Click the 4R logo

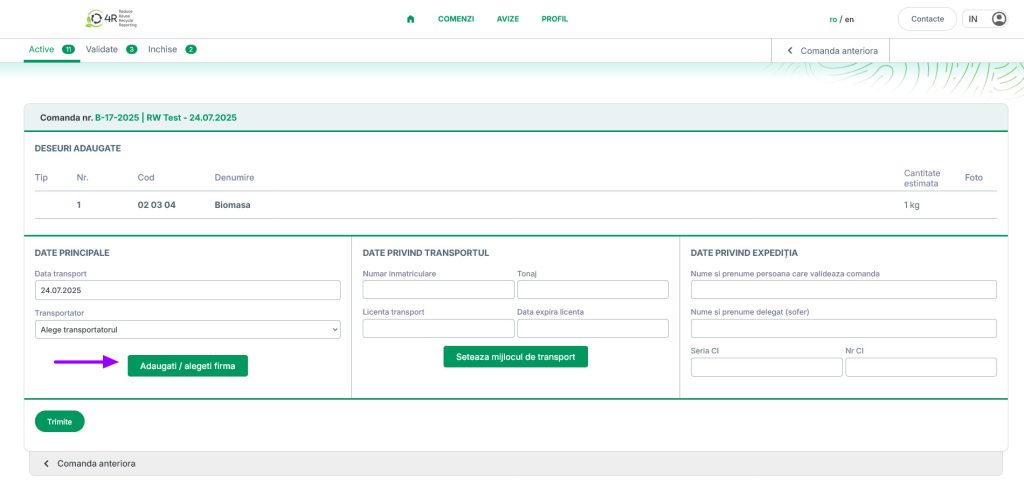(111, 19)
